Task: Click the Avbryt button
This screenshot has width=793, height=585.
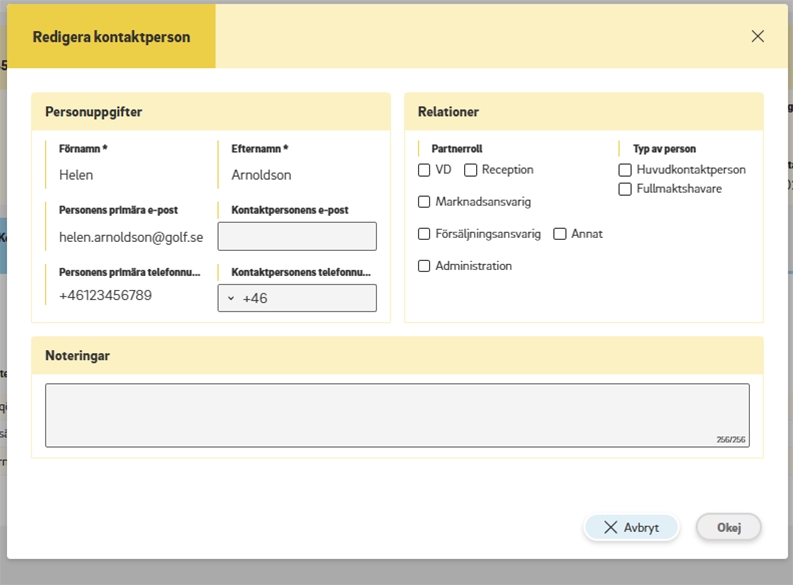Action: click(x=631, y=527)
